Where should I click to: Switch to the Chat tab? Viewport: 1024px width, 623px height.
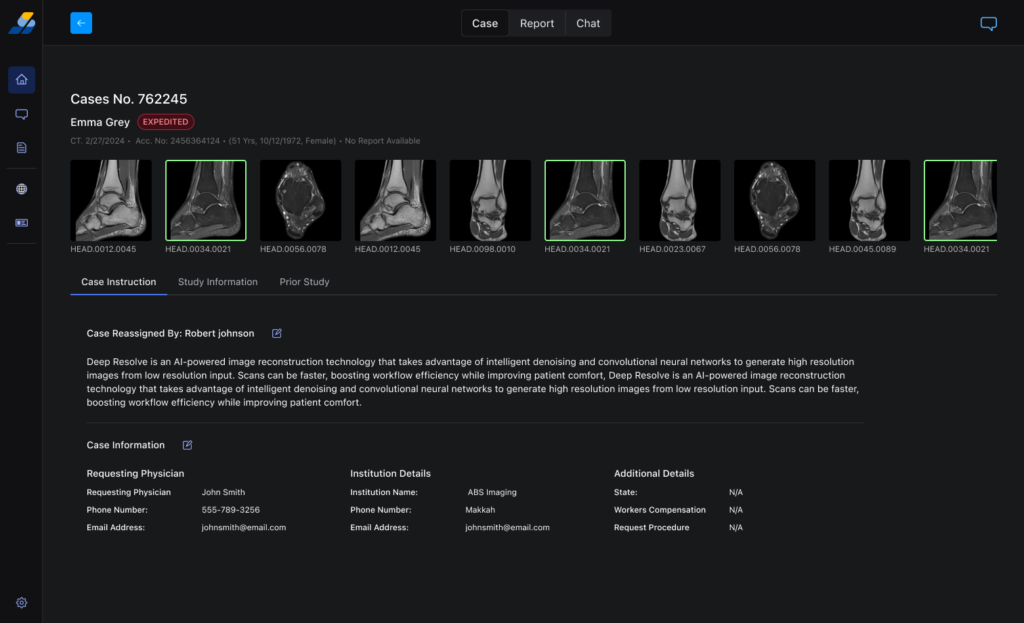588,23
